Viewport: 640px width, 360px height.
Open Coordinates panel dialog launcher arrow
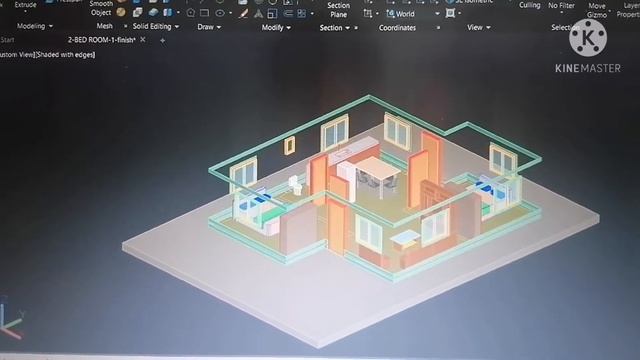tap(438, 28)
